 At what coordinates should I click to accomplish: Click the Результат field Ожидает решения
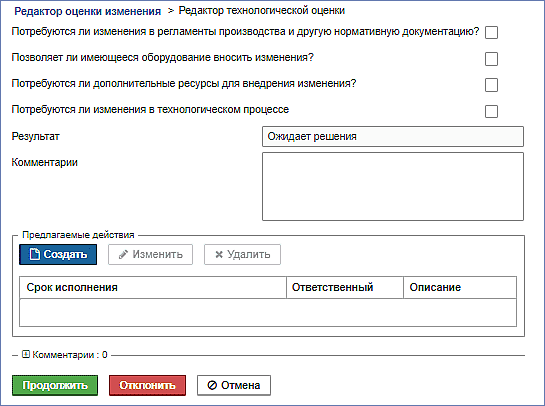pyautogui.click(x=393, y=136)
